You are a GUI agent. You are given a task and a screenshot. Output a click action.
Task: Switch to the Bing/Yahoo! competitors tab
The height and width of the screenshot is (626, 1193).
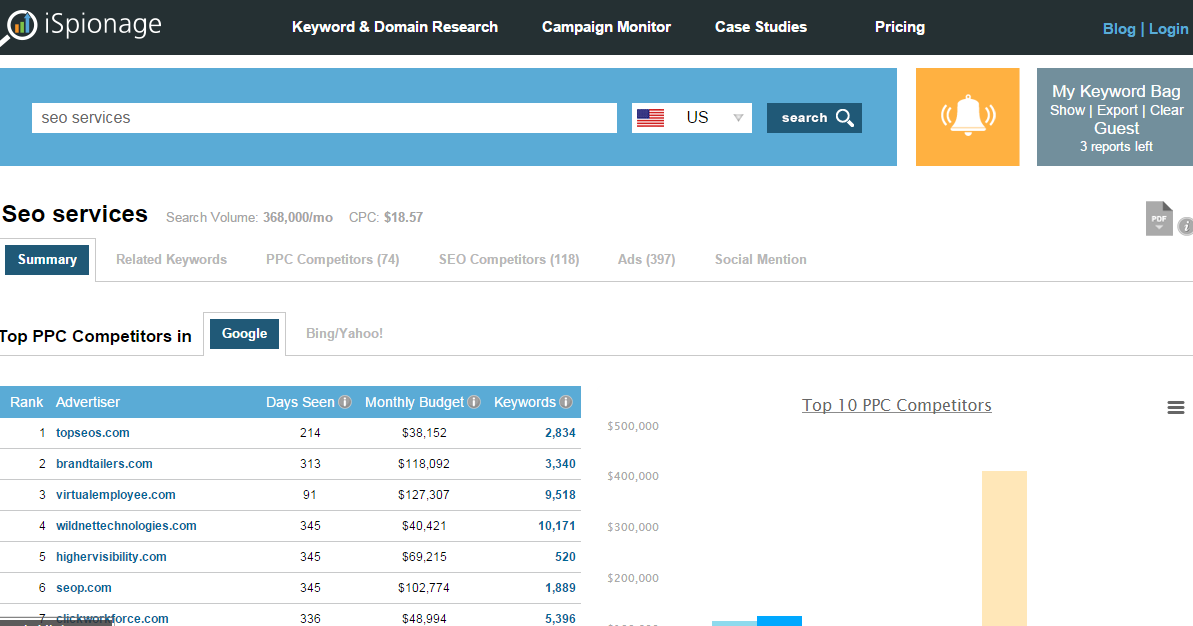pos(344,334)
